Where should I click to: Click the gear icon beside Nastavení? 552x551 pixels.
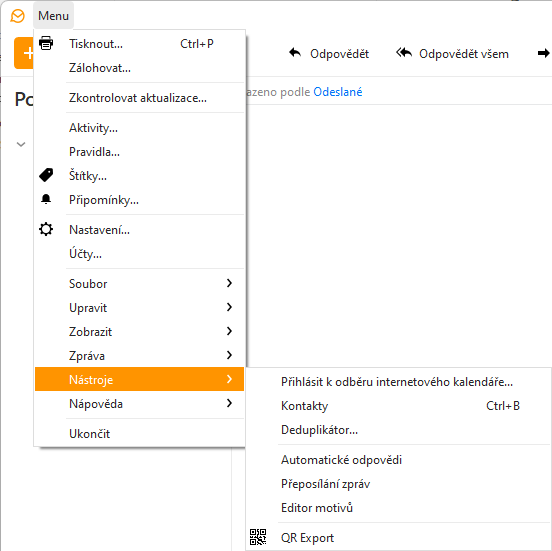[46, 229]
